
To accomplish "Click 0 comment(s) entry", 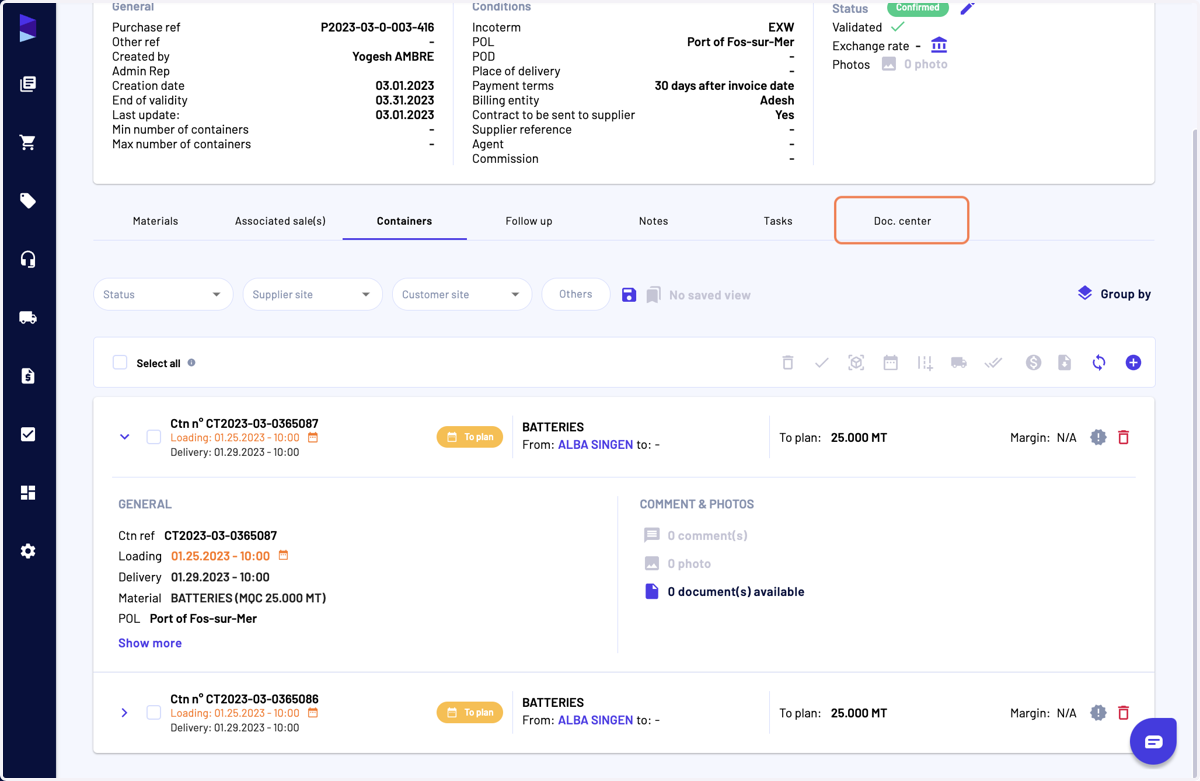I will pyautogui.click(x=697, y=536).
